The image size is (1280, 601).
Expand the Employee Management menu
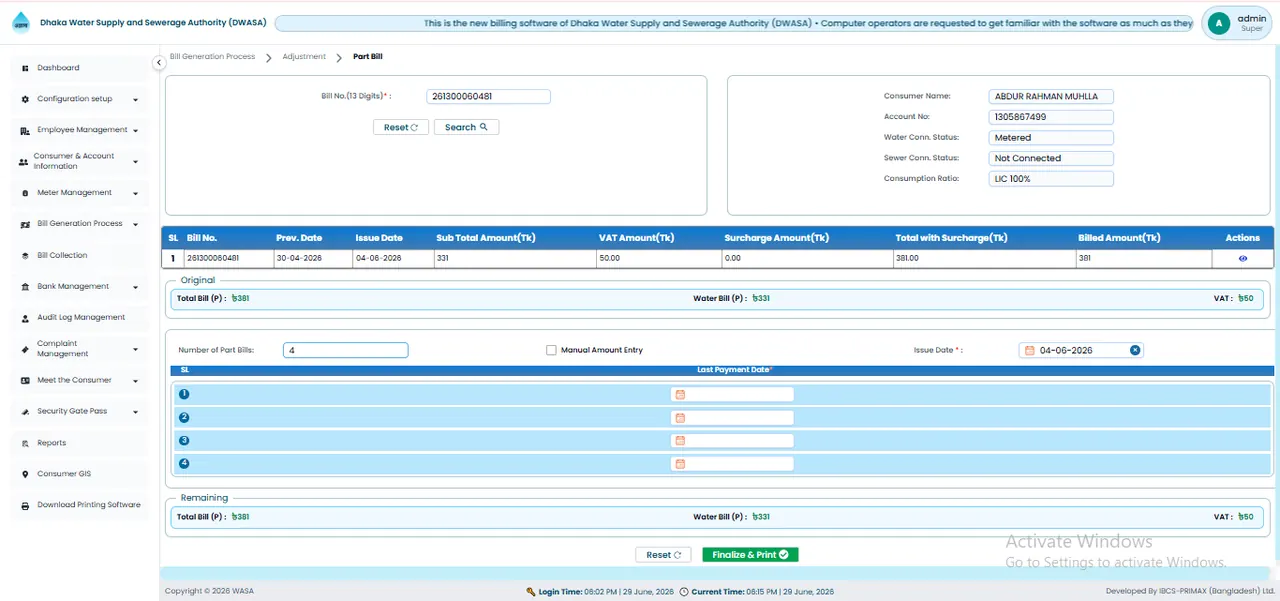[x=78, y=130]
